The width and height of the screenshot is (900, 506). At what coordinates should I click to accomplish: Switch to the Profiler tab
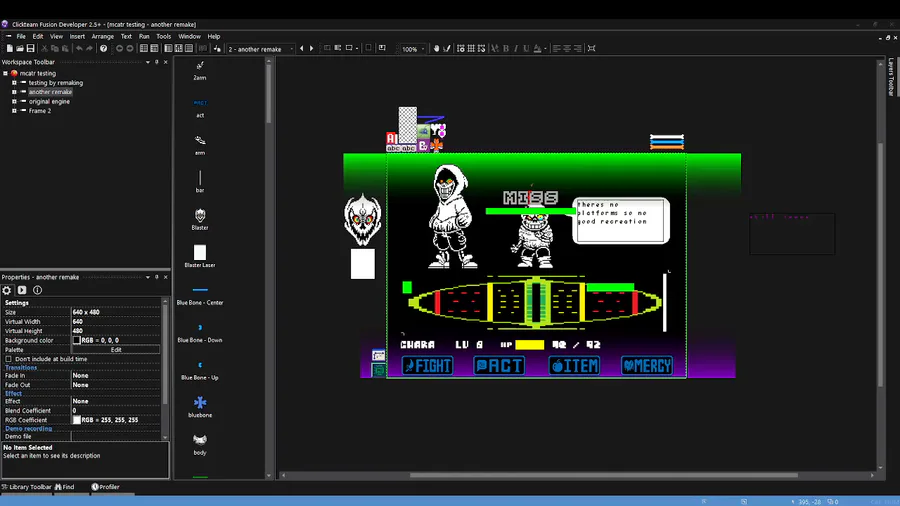tap(106, 487)
